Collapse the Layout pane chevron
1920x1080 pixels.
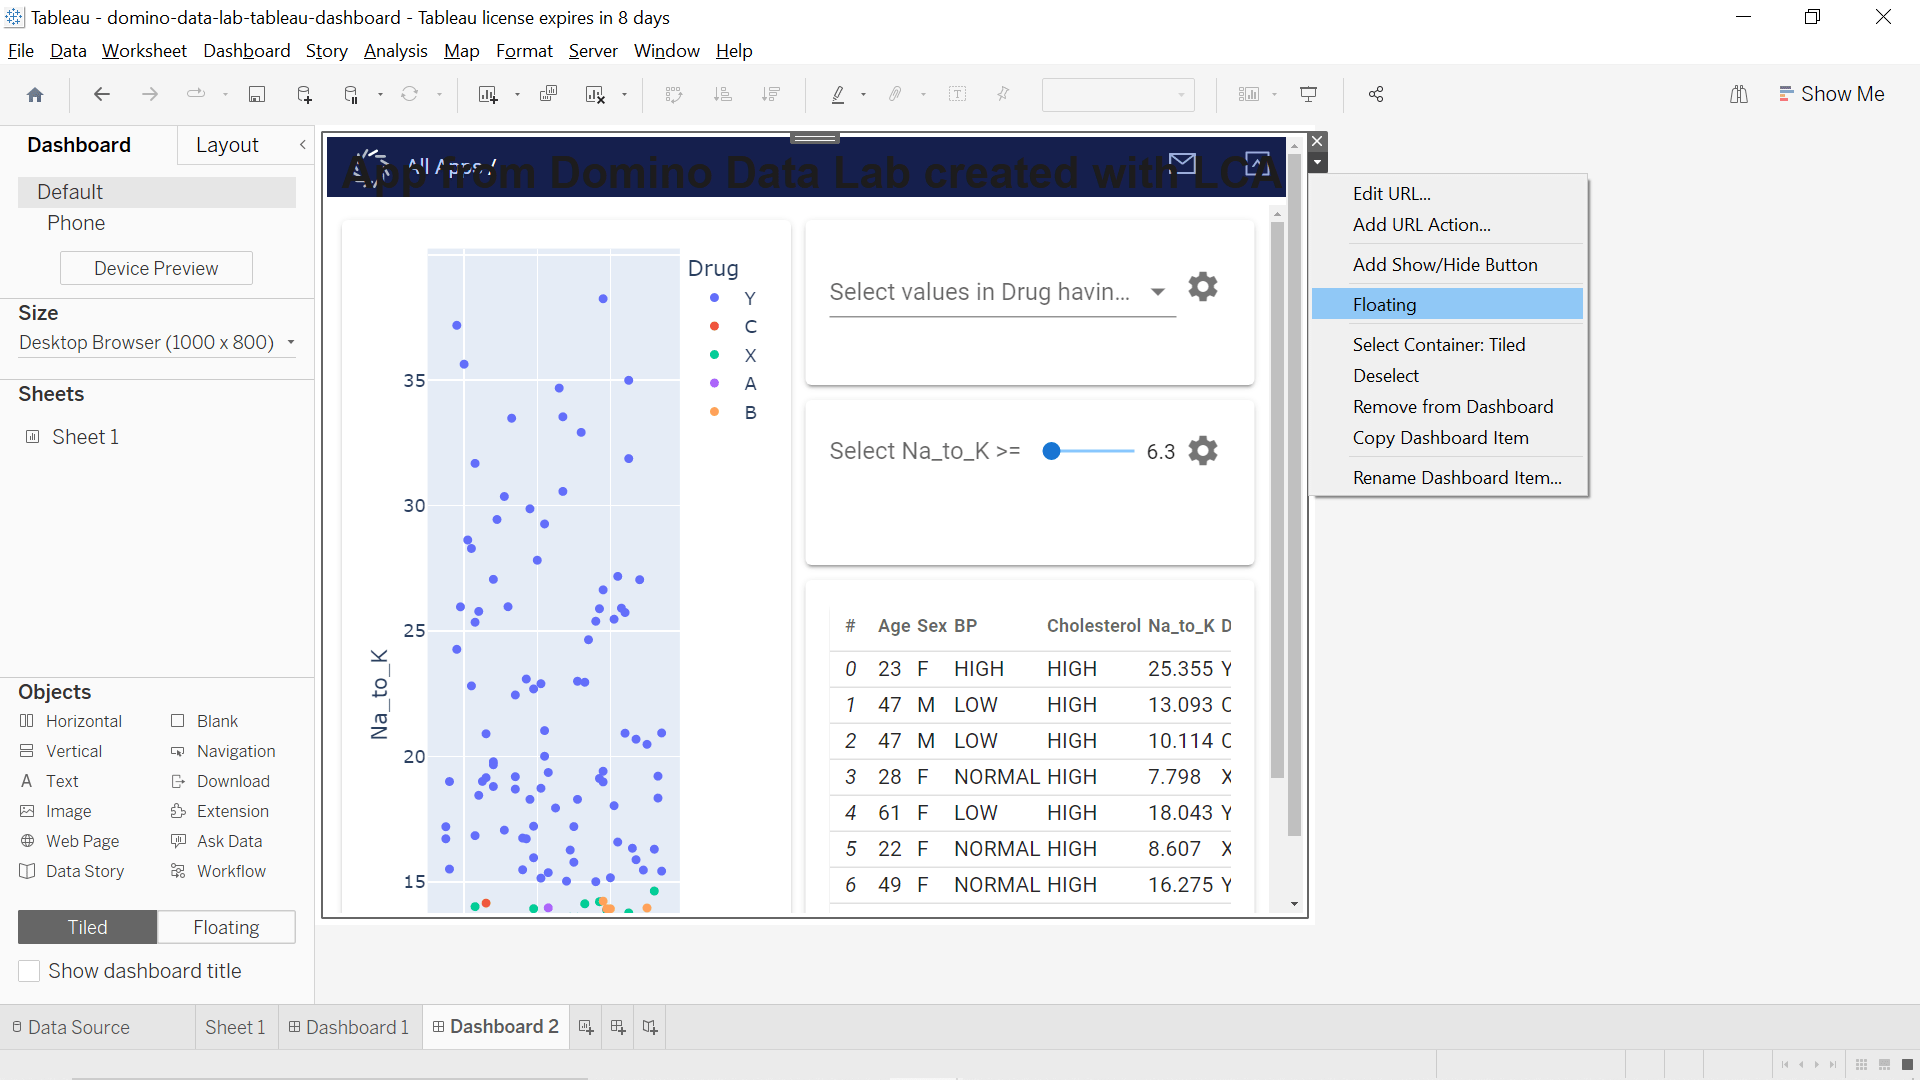click(x=303, y=144)
